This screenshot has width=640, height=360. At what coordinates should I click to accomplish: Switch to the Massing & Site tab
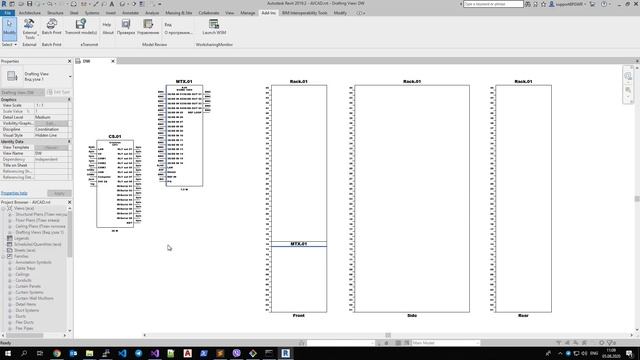178,13
